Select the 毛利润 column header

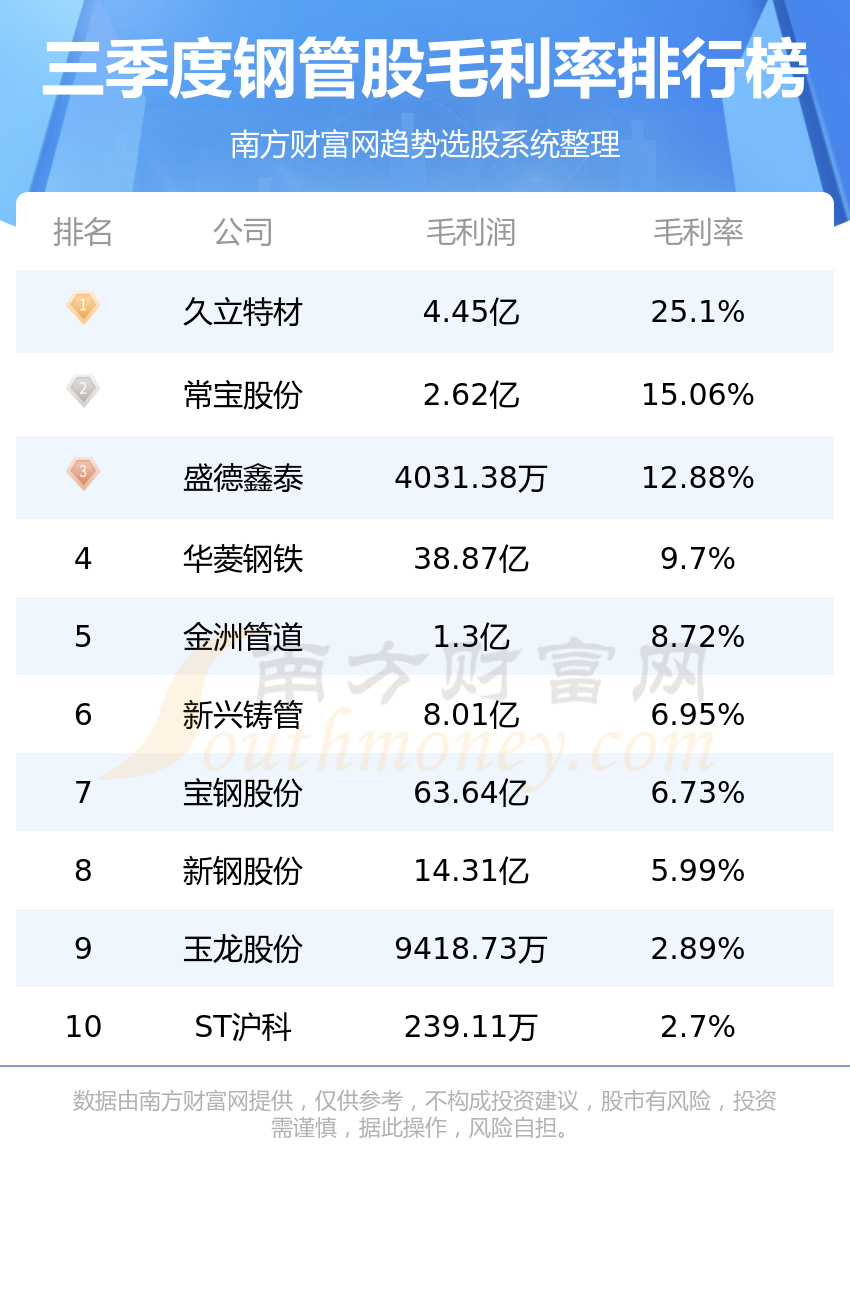[x=471, y=232]
